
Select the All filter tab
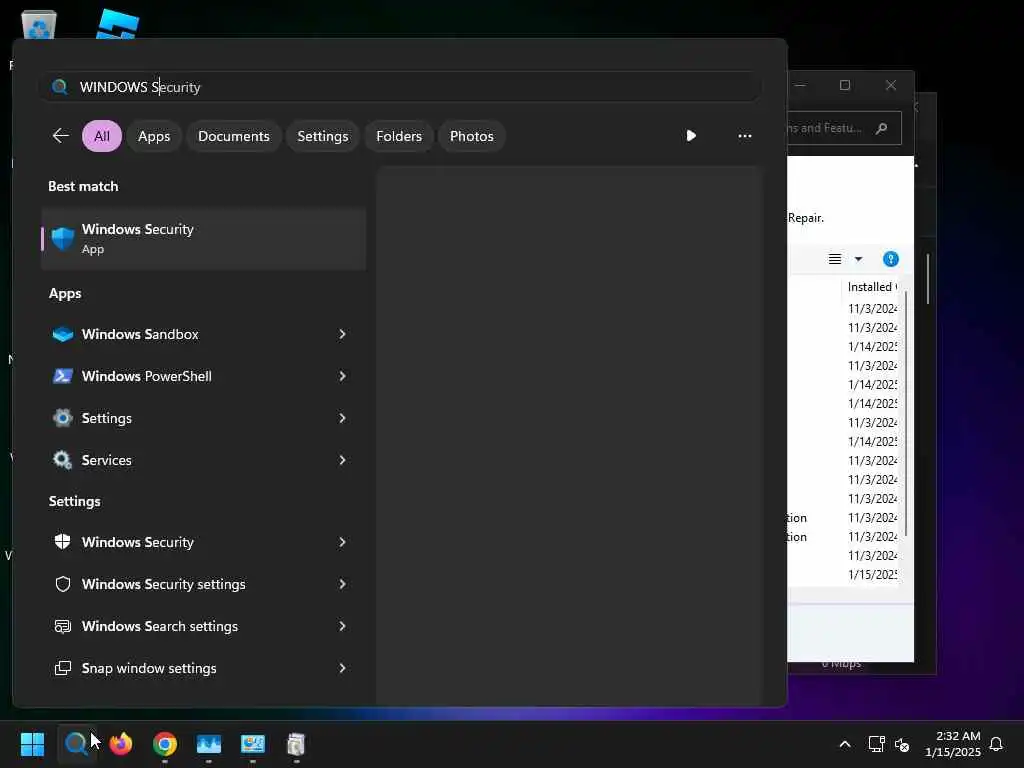tap(102, 136)
